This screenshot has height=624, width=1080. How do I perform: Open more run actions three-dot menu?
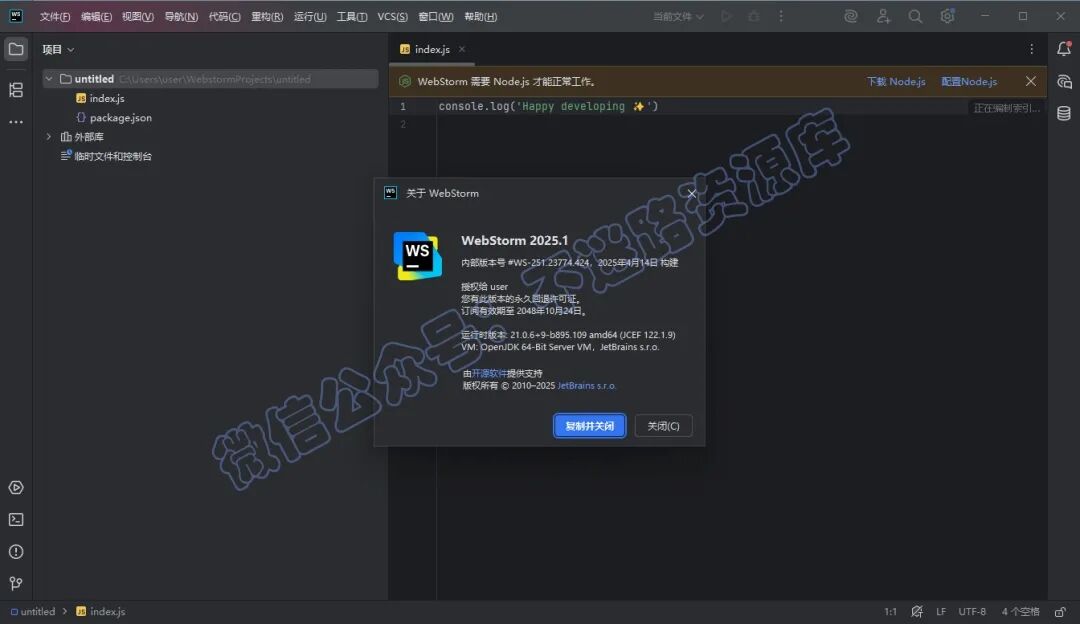coord(780,16)
